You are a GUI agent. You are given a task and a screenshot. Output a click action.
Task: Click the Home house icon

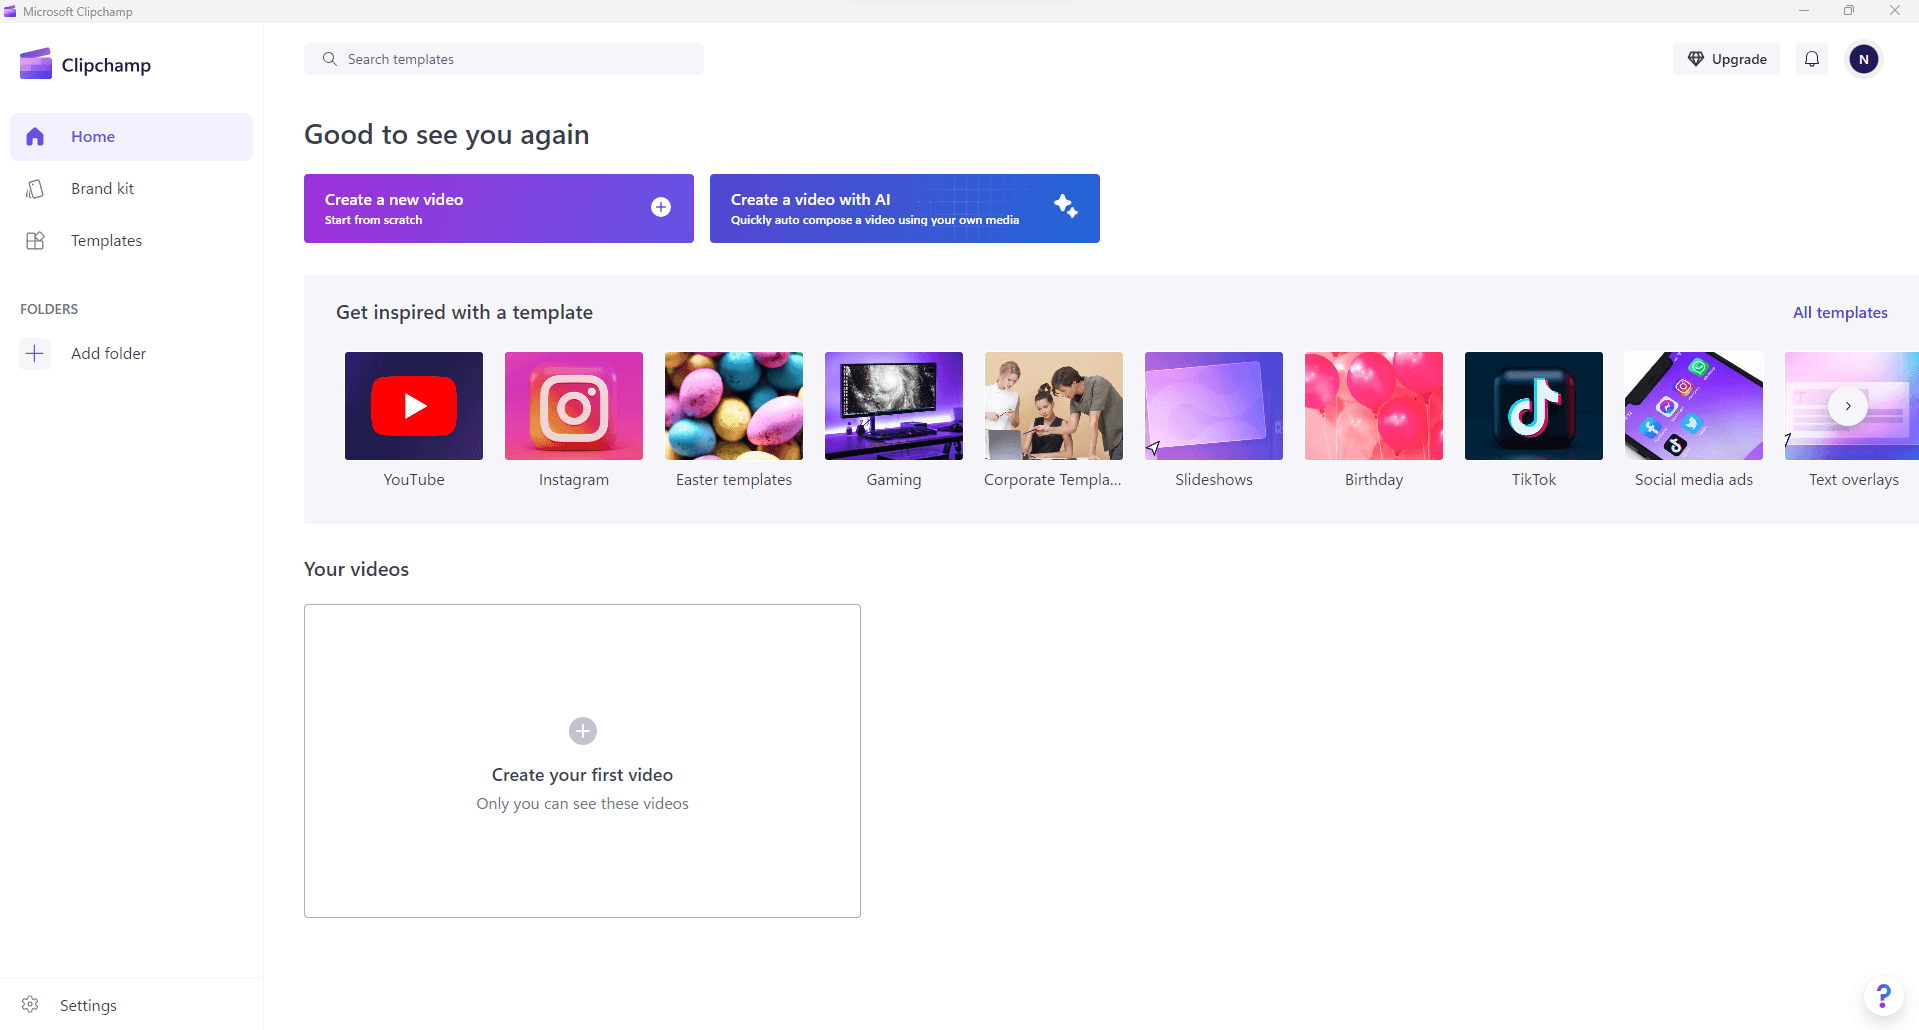click(x=35, y=137)
